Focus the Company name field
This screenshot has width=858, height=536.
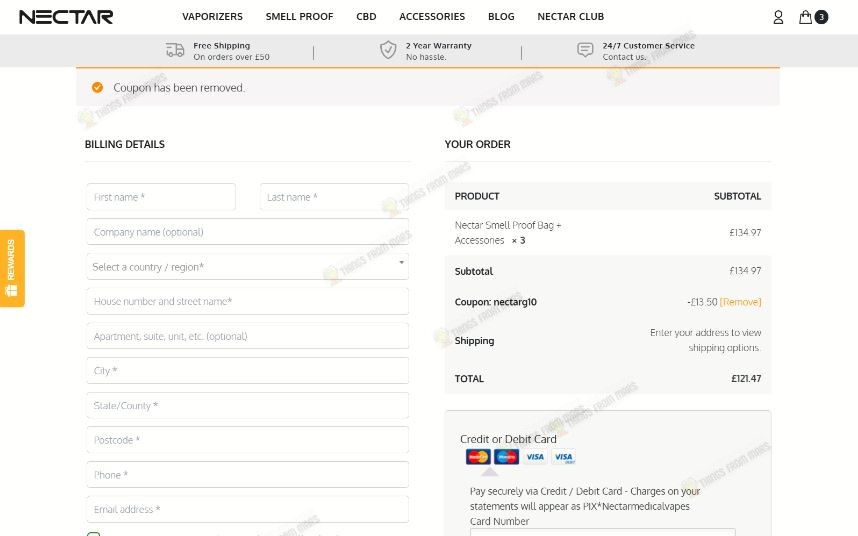(x=247, y=232)
